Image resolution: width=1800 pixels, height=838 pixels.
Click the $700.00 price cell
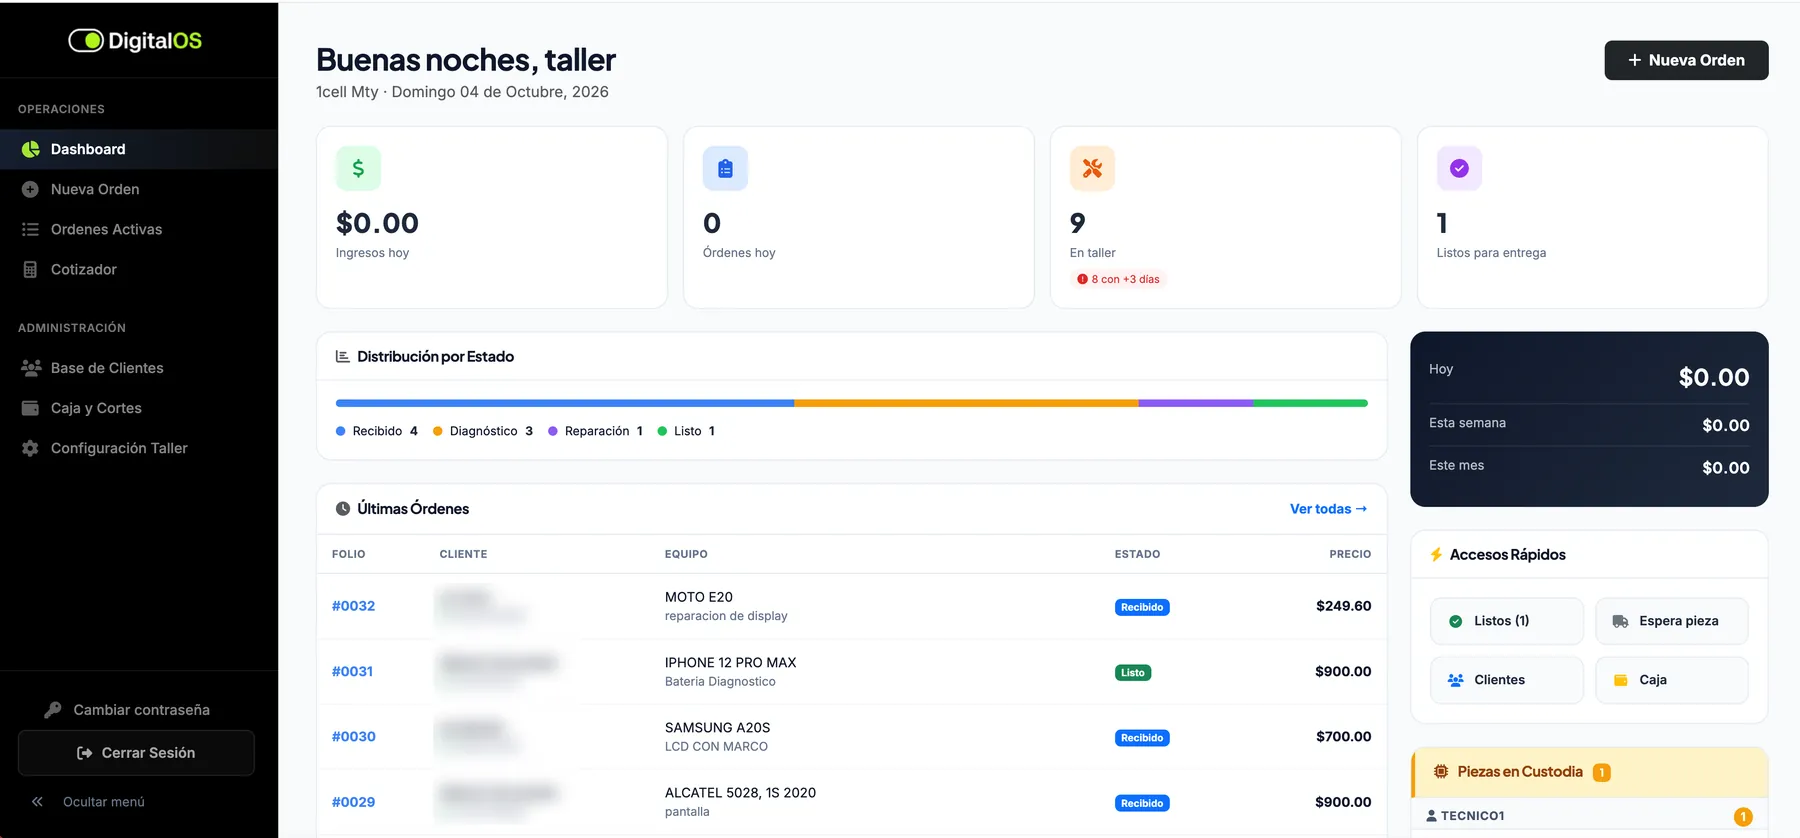coord(1343,737)
